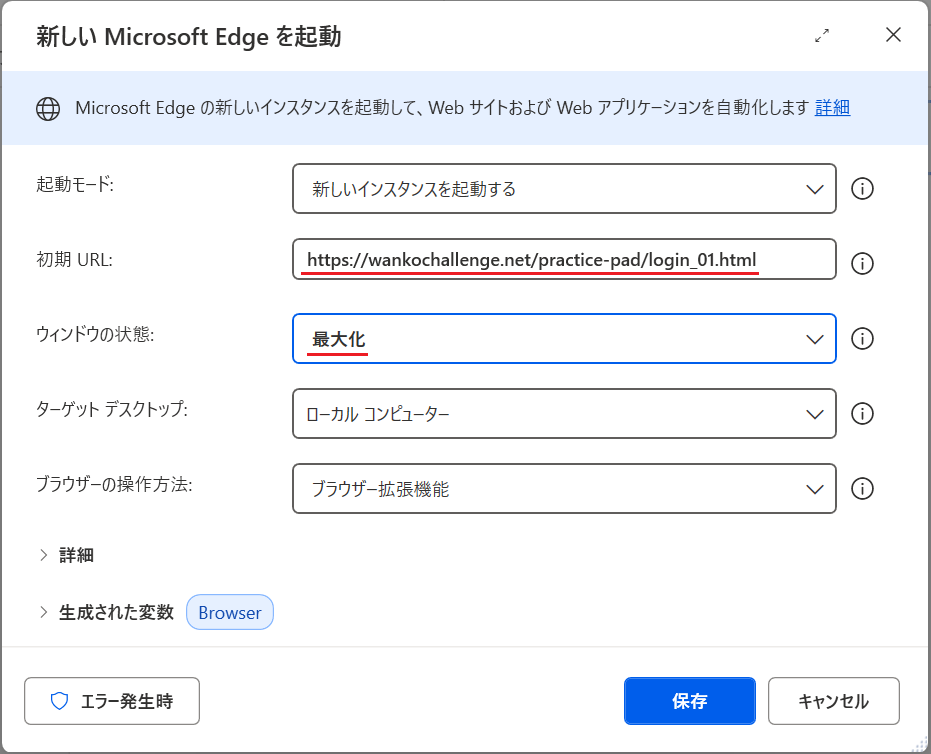Expand the 詳細 section
The width and height of the screenshot is (931, 754).
[66, 555]
